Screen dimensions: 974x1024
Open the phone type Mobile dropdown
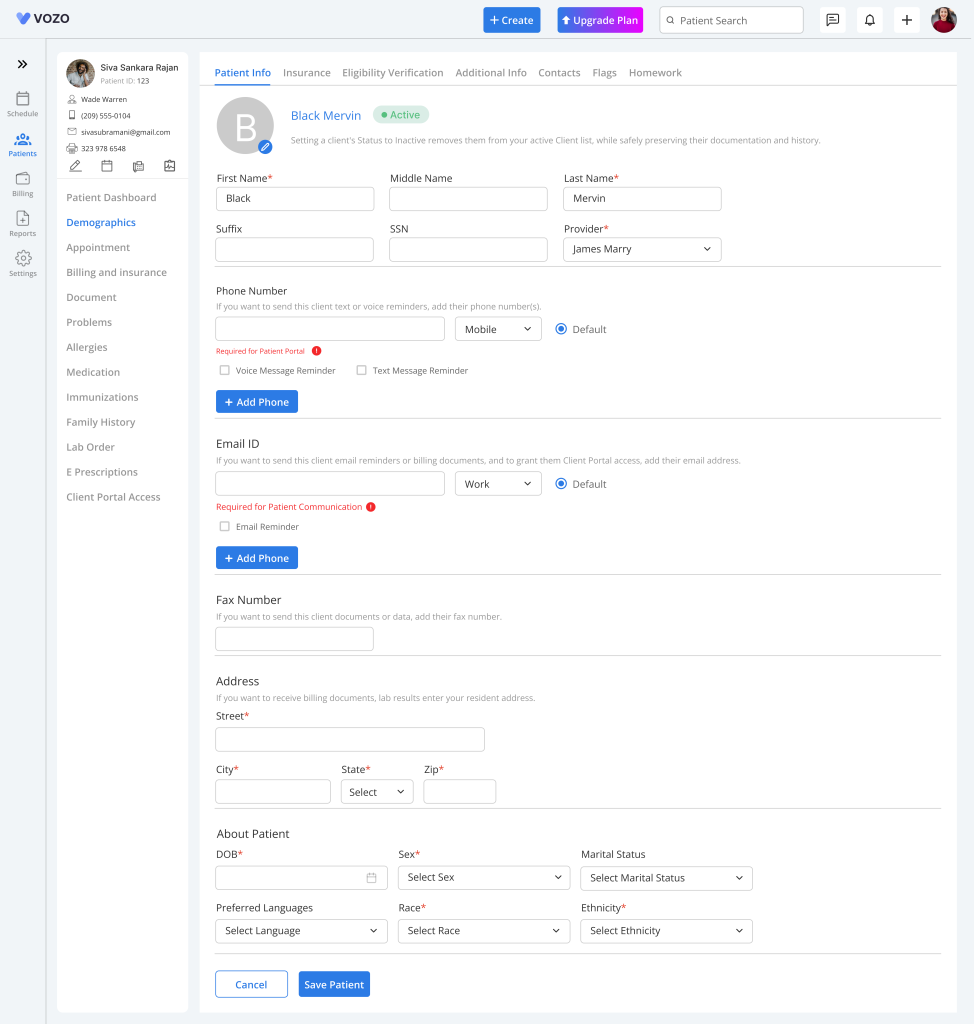pos(498,329)
